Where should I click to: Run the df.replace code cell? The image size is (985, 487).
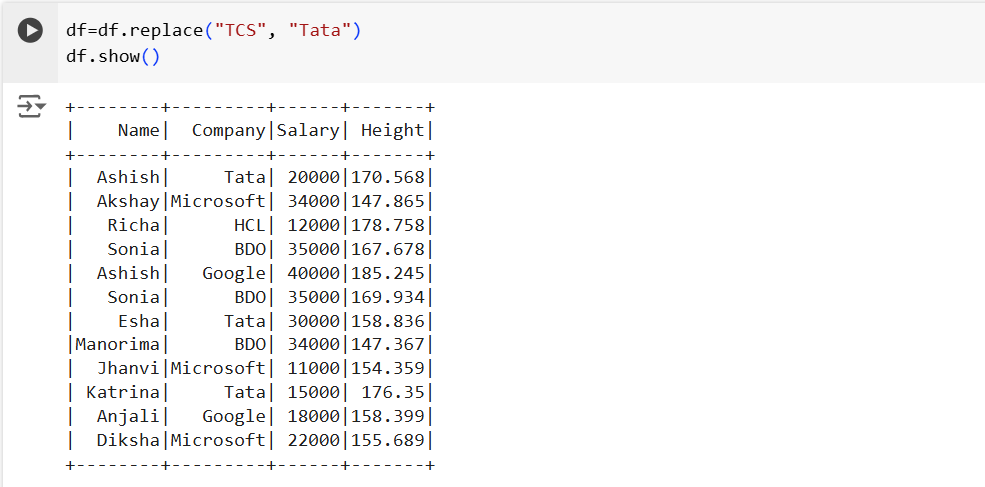31,31
